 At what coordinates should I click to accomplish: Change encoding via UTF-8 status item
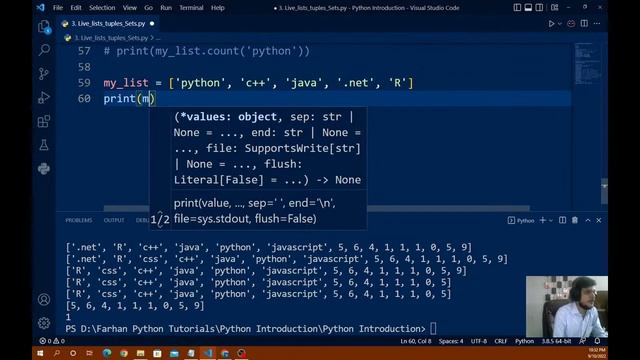(x=479, y=341)
